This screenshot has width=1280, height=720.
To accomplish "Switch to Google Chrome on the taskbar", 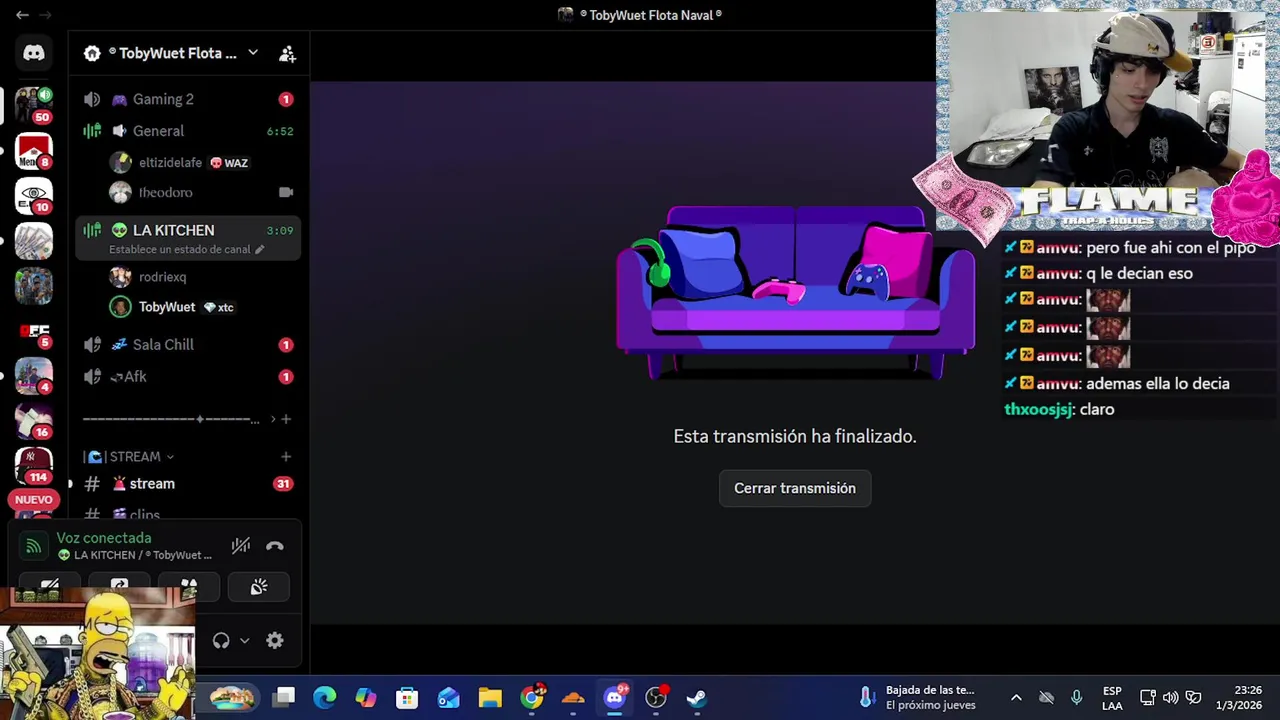I will [532, 697].
